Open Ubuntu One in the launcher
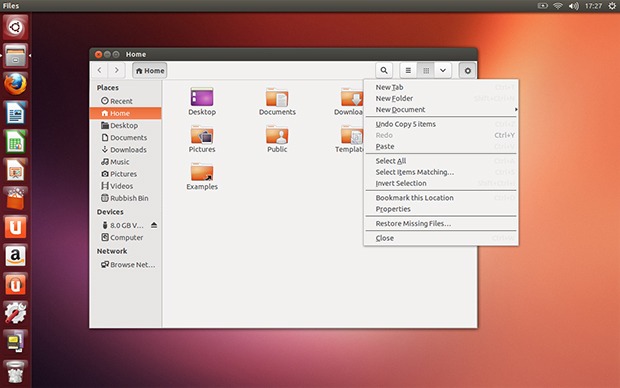Screen dimensions: 620x388 click(x=15, y=227)
